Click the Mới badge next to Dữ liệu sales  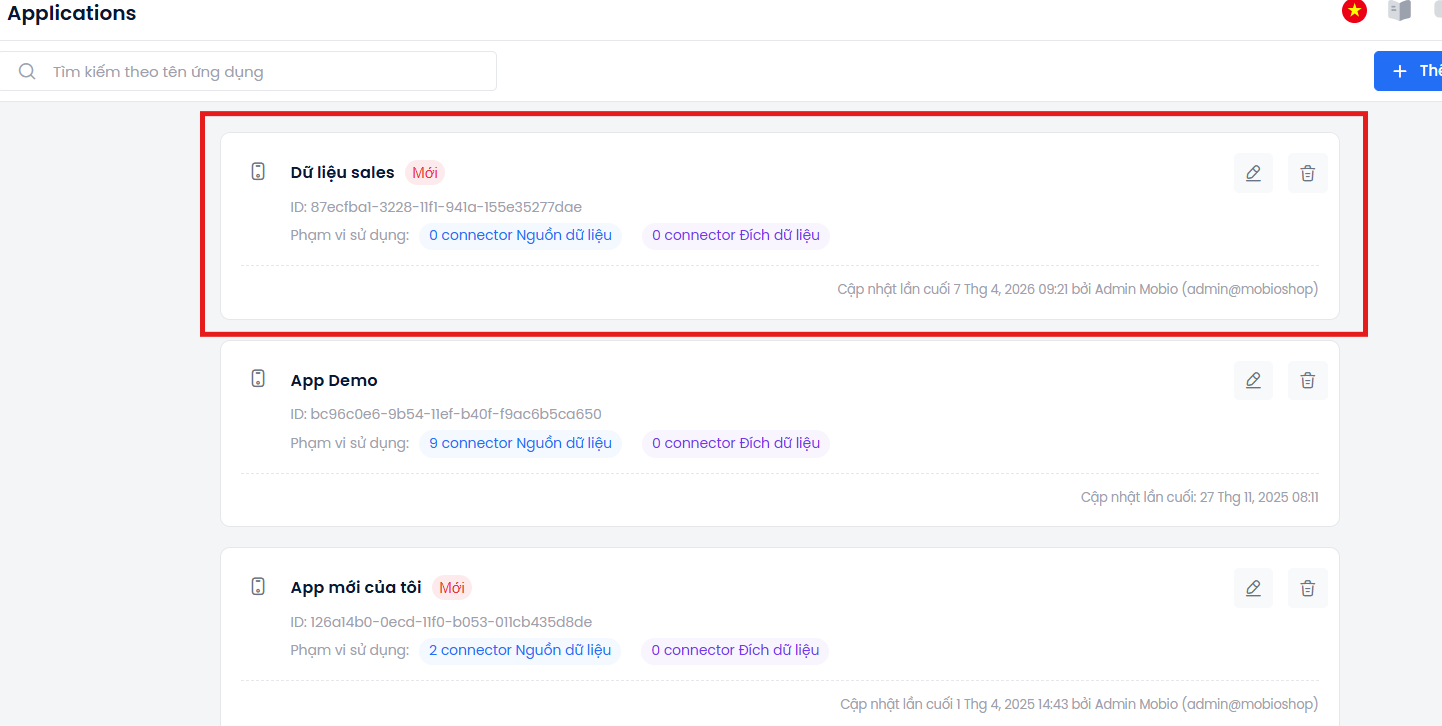pos(424,172)
